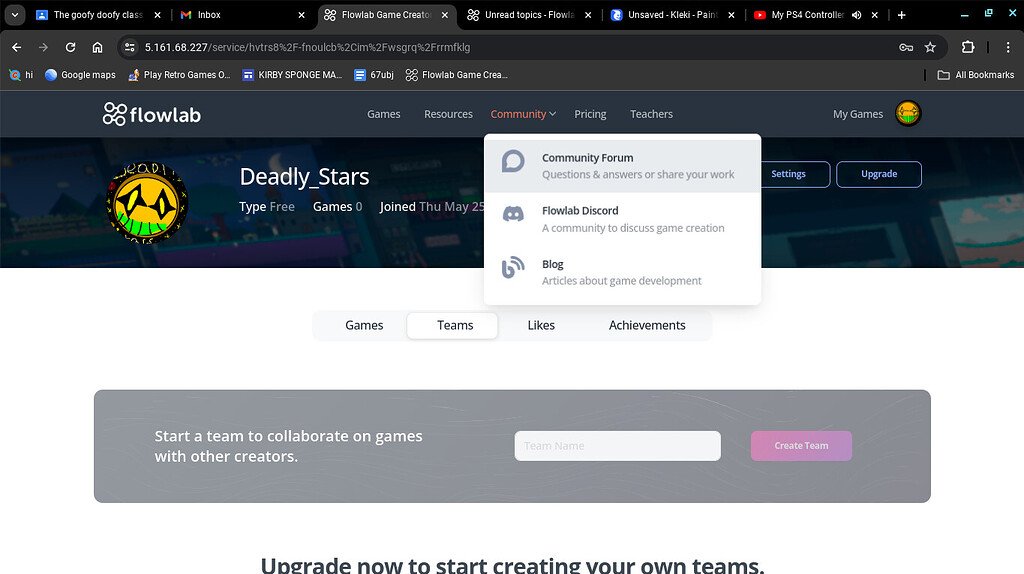The image size is (1024, 574).
Task: Click Teachers in the top navigation
Action: [x=651, y=114]
